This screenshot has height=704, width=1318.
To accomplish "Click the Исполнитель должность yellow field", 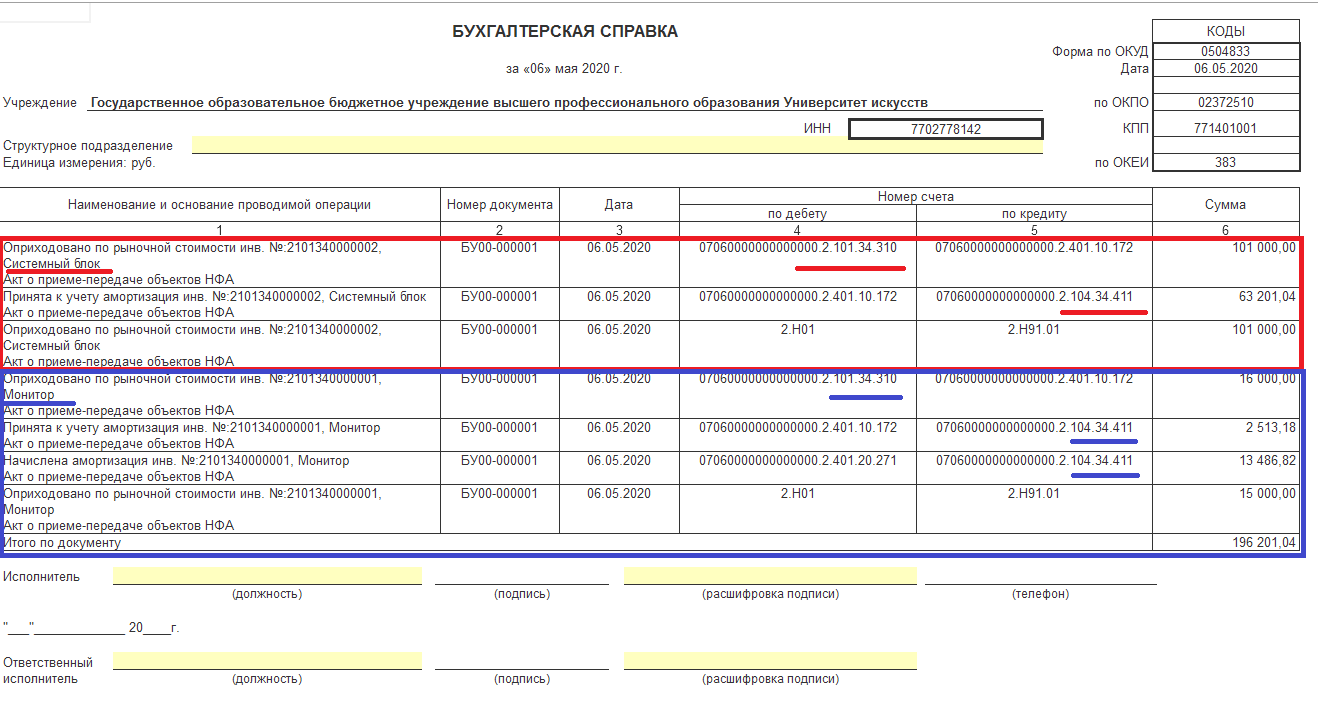I will click(267, 576).
